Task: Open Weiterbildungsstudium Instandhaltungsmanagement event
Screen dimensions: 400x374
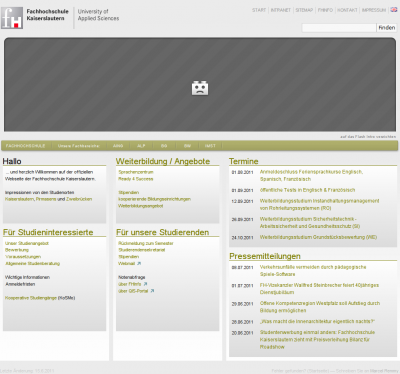Action: pyautogui.click(x=319, y=204)
